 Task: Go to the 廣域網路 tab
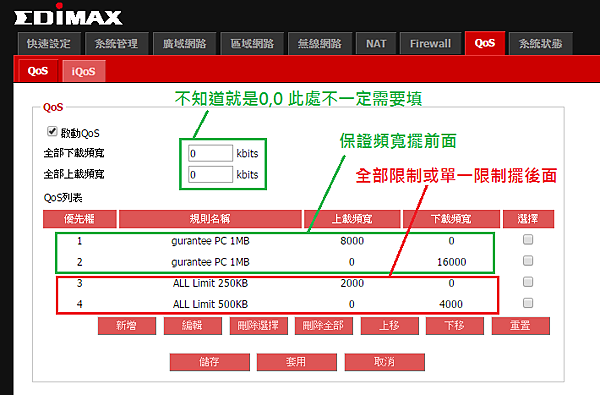(184, 44)
